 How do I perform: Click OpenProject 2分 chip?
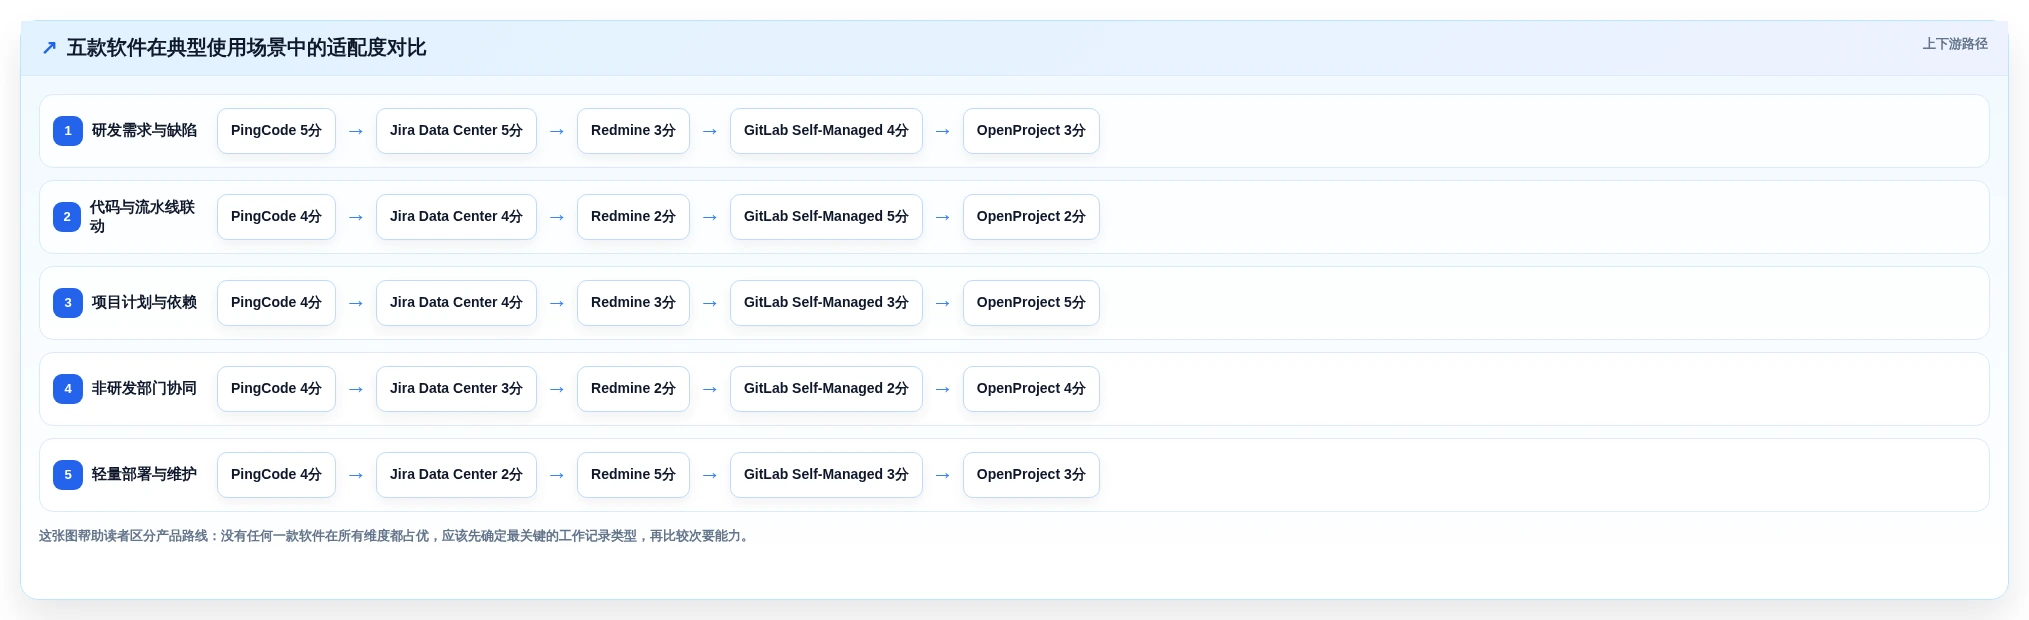point(1031,217)
